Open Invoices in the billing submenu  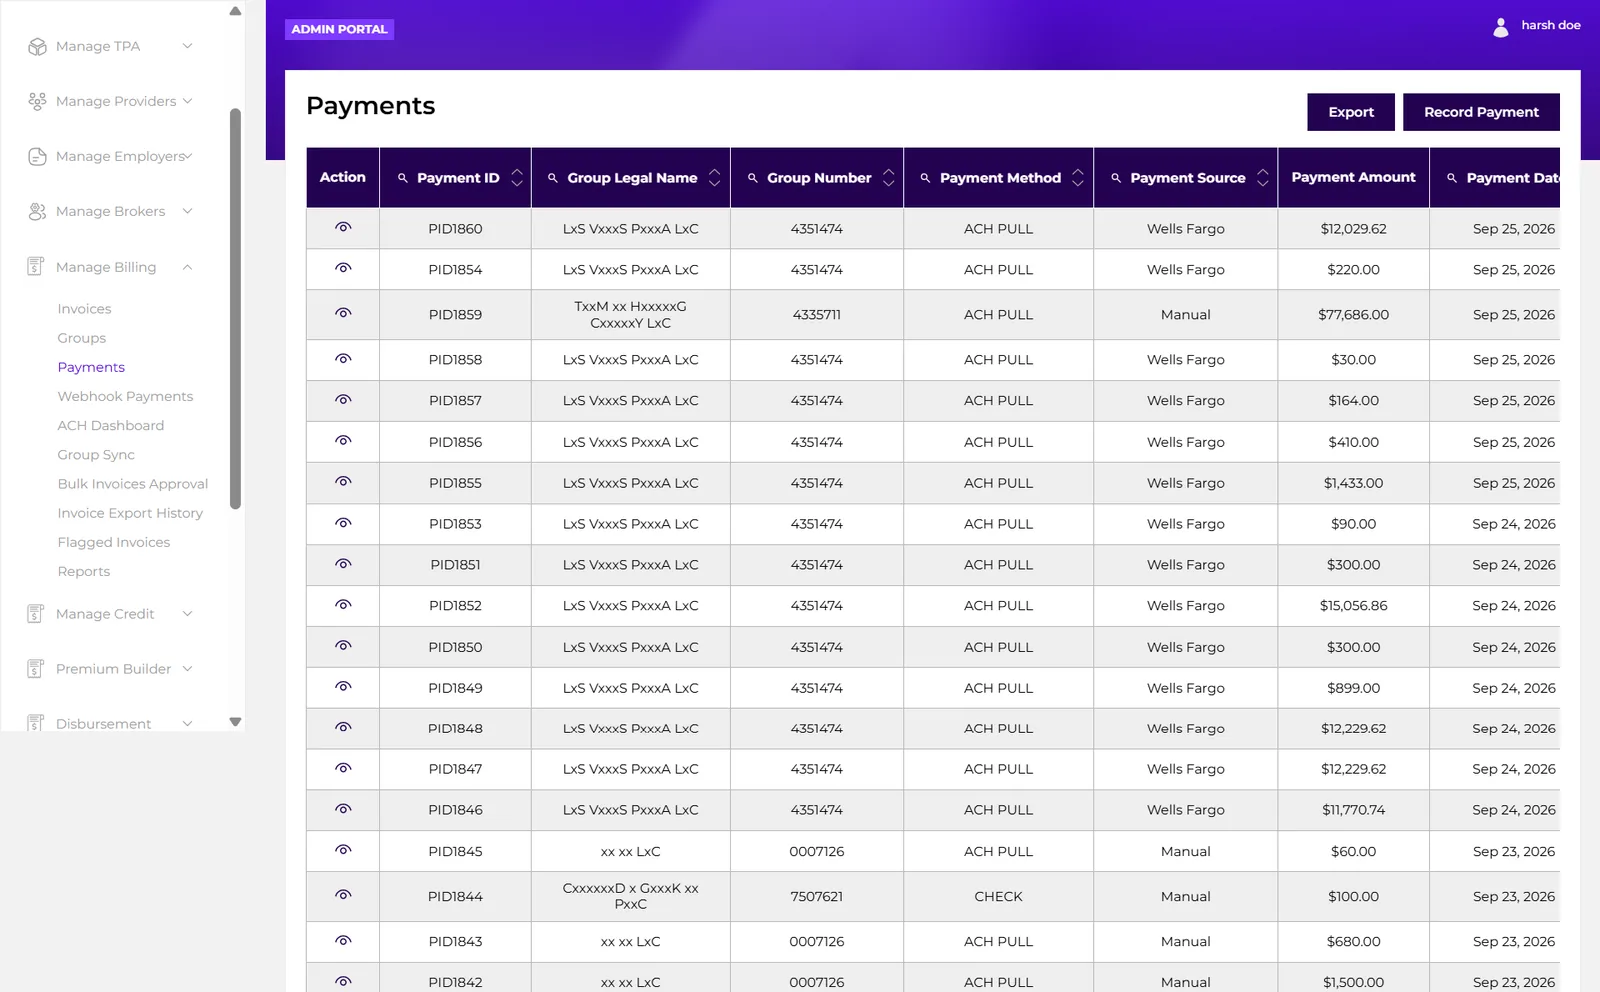point(84,309)
